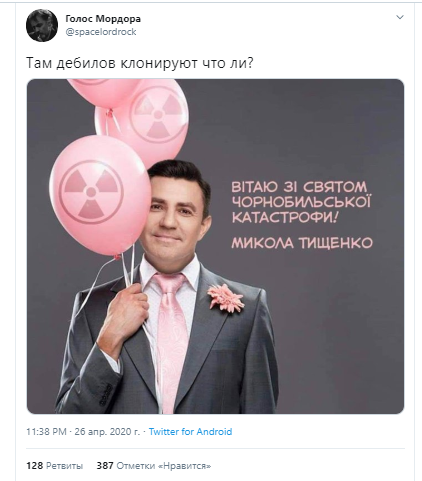The width and height of the screenshot is (422, 481).
Task: Click the date 26 апр. 2020 г.
Action: tap(107, 432)
